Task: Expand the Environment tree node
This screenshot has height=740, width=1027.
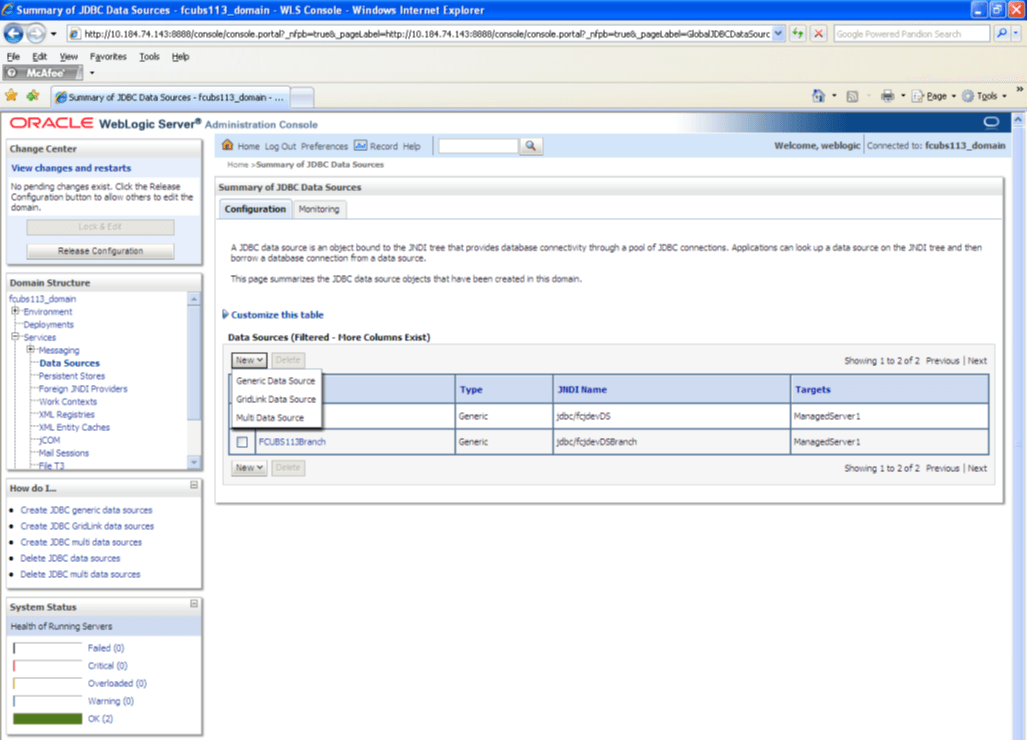Action: (x=15, y=311)
